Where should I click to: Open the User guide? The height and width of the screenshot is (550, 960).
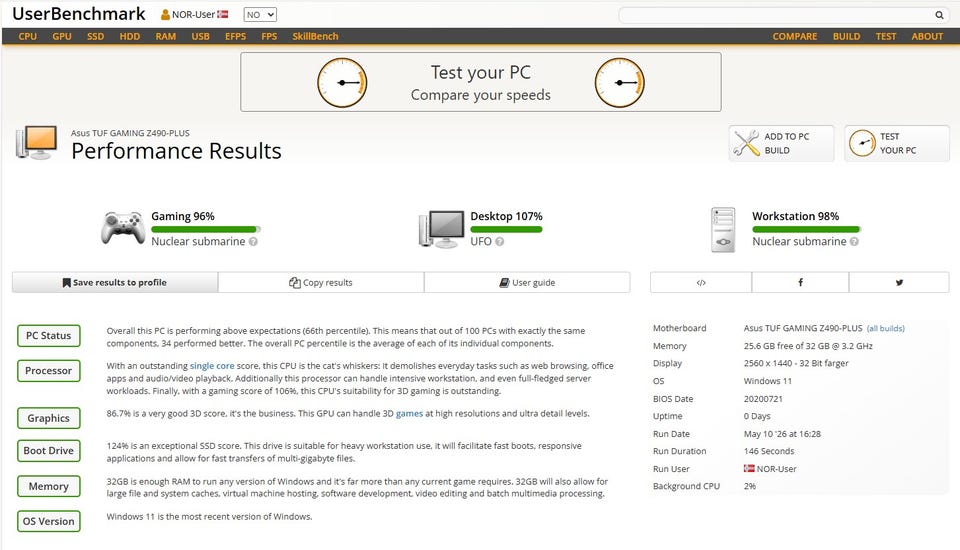tap(527, 282)
